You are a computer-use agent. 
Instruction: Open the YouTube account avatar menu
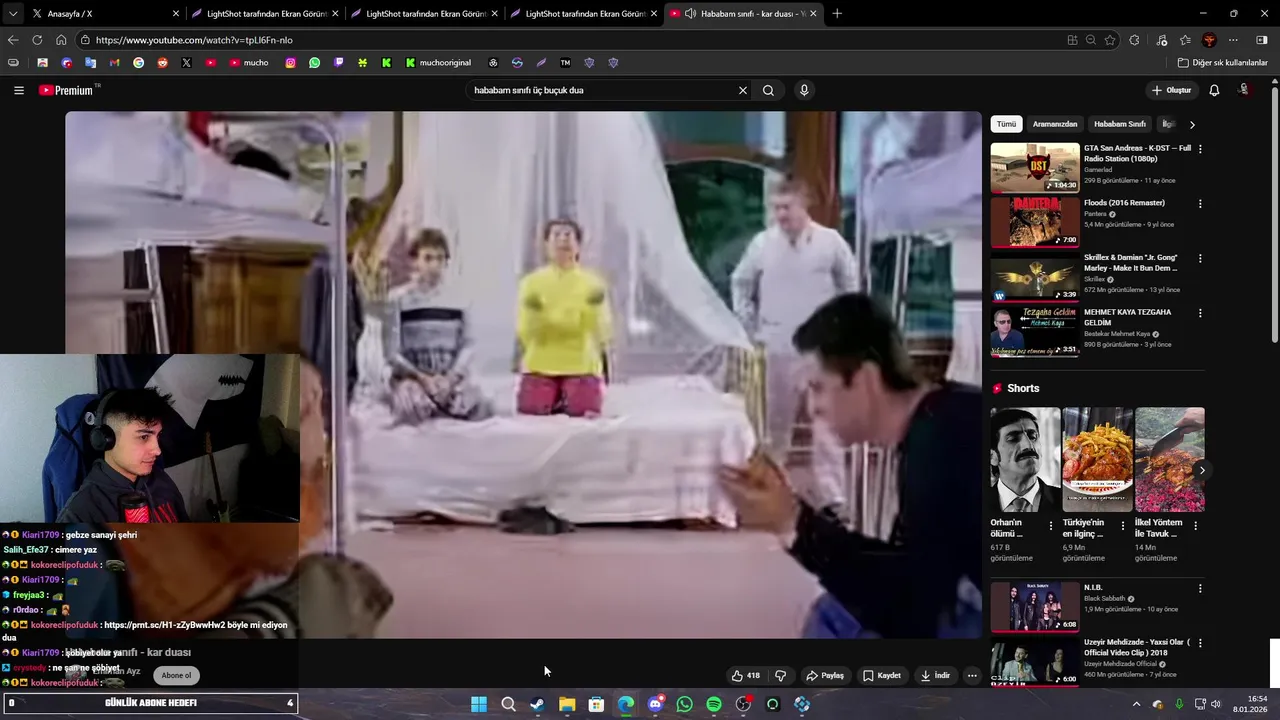point(1245,90)
